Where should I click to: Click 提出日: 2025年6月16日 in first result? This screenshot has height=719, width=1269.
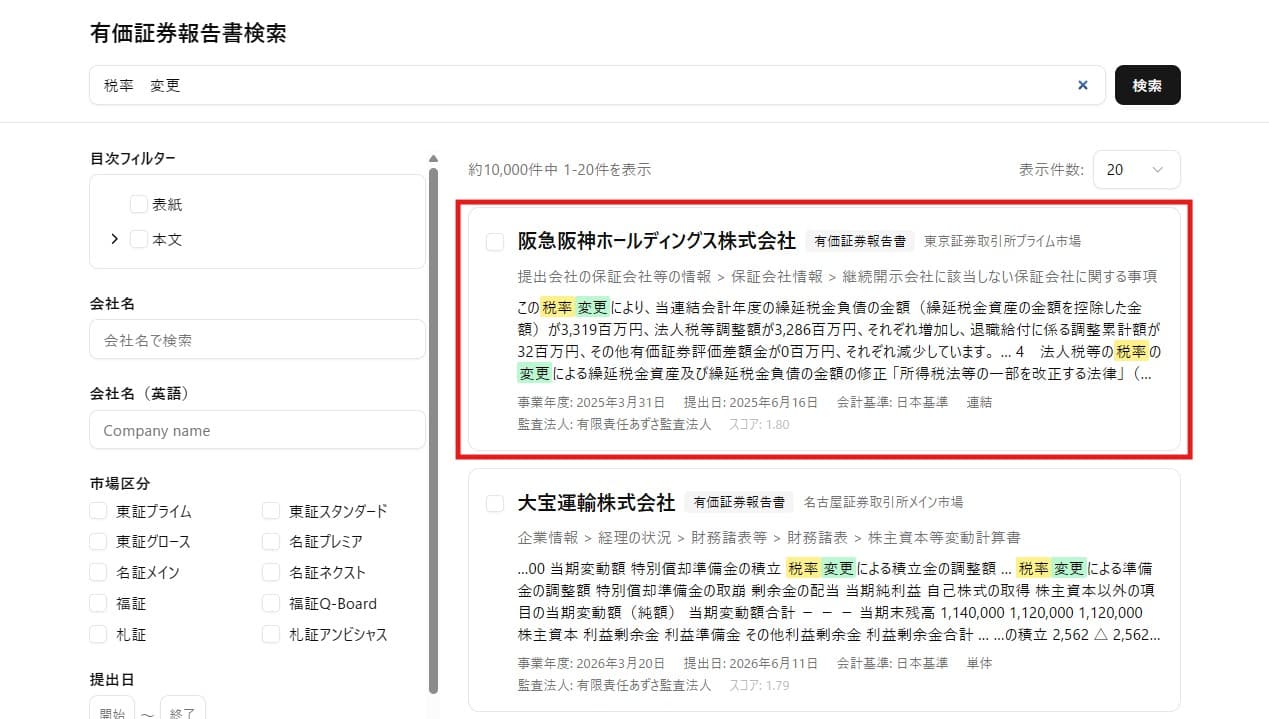pos(750,402)
